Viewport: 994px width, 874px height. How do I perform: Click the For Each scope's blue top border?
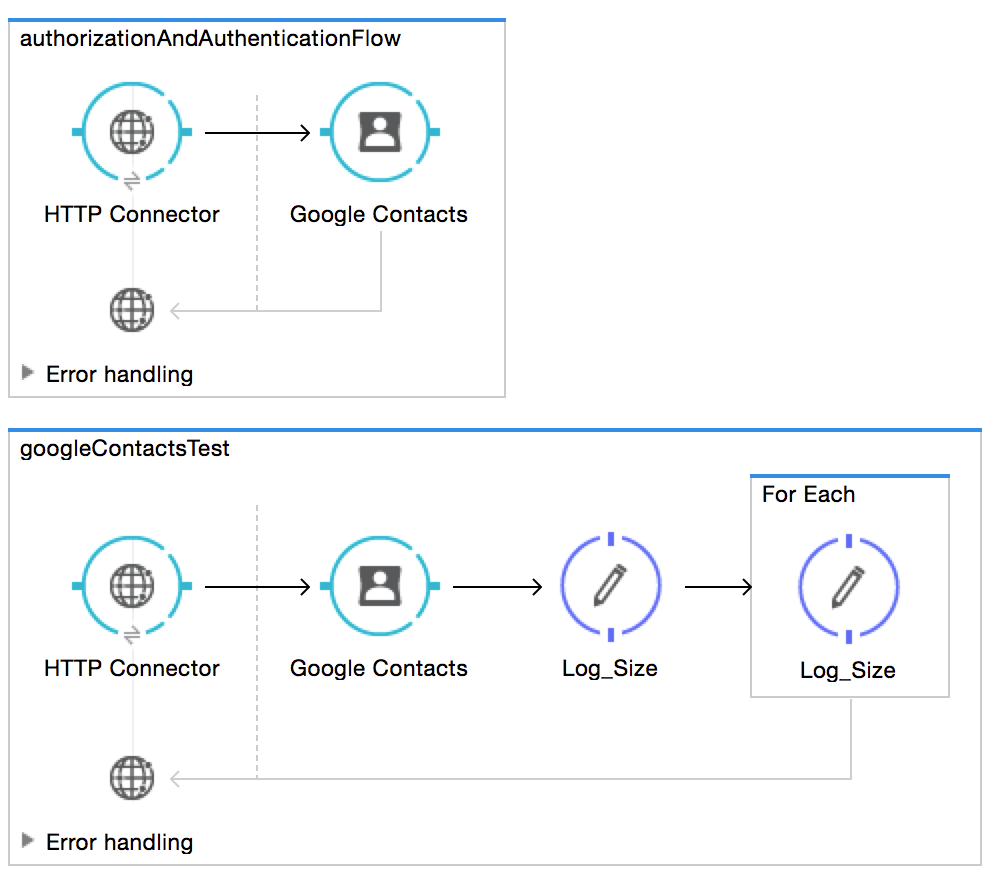pyautogui.click(x=848, y=476)
